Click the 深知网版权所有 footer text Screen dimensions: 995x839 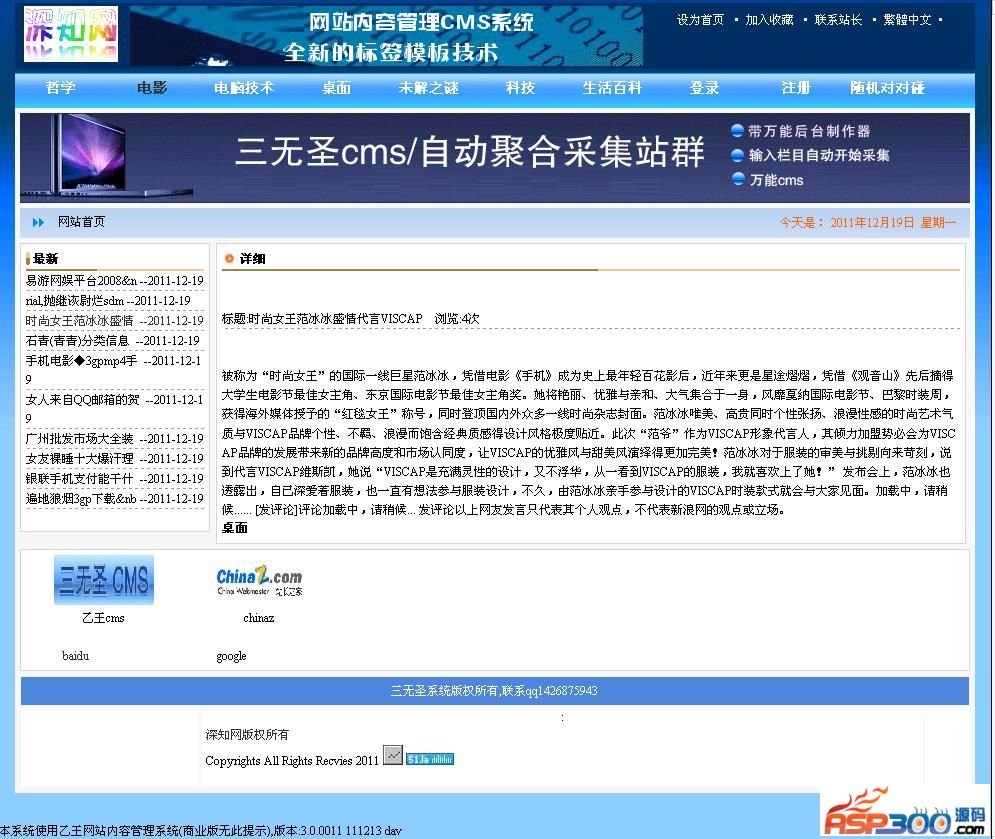point(247,734)
